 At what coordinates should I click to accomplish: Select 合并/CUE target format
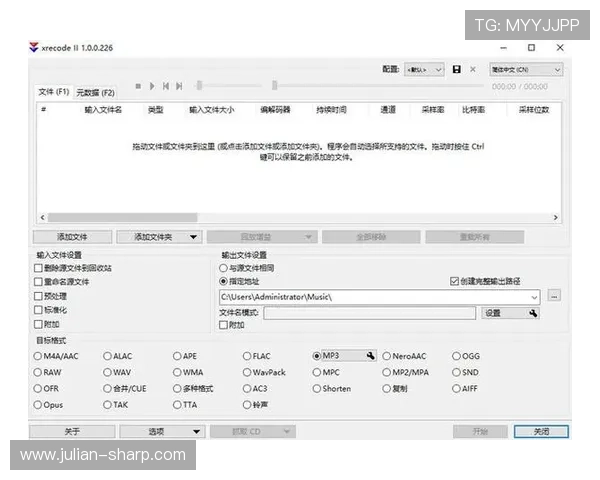click(x=107, y=389)
